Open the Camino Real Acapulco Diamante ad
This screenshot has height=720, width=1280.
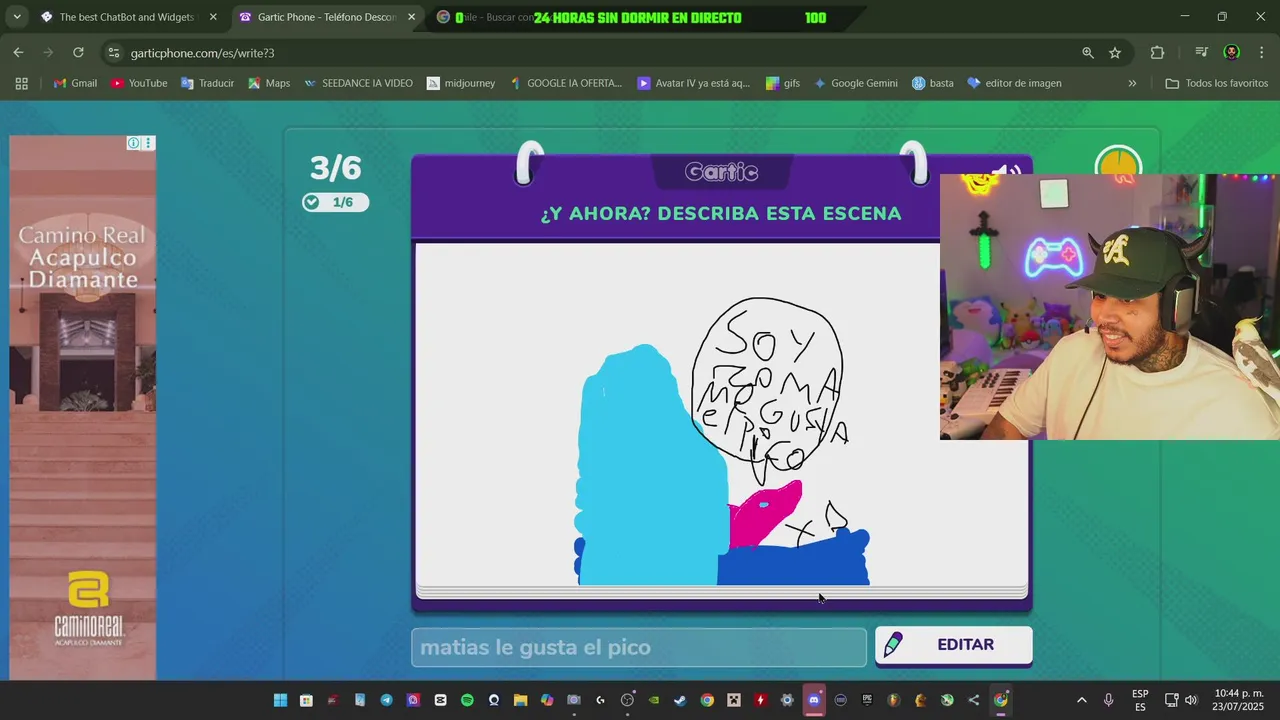pos(83,408)
